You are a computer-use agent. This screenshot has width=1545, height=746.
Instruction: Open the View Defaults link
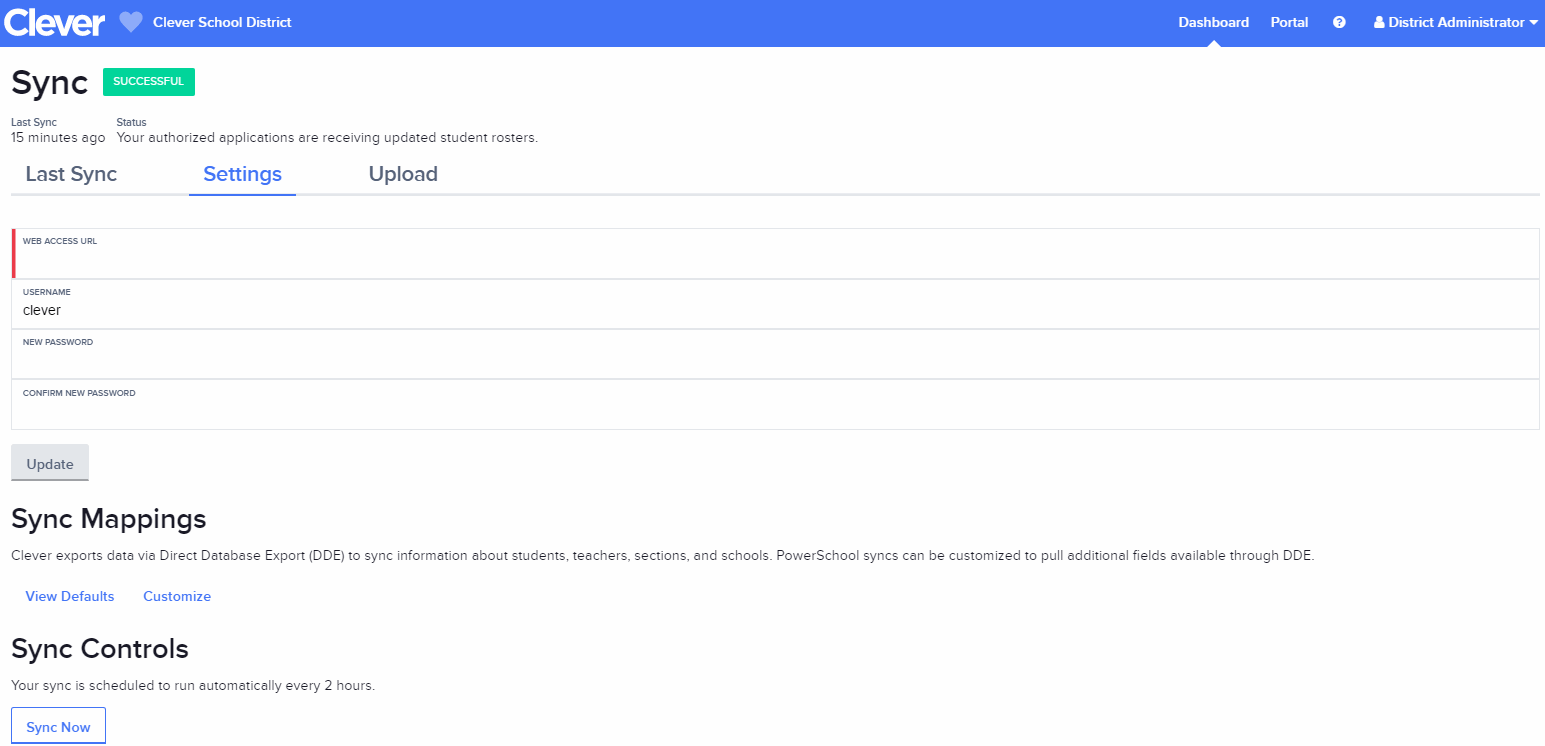point(70,596)
